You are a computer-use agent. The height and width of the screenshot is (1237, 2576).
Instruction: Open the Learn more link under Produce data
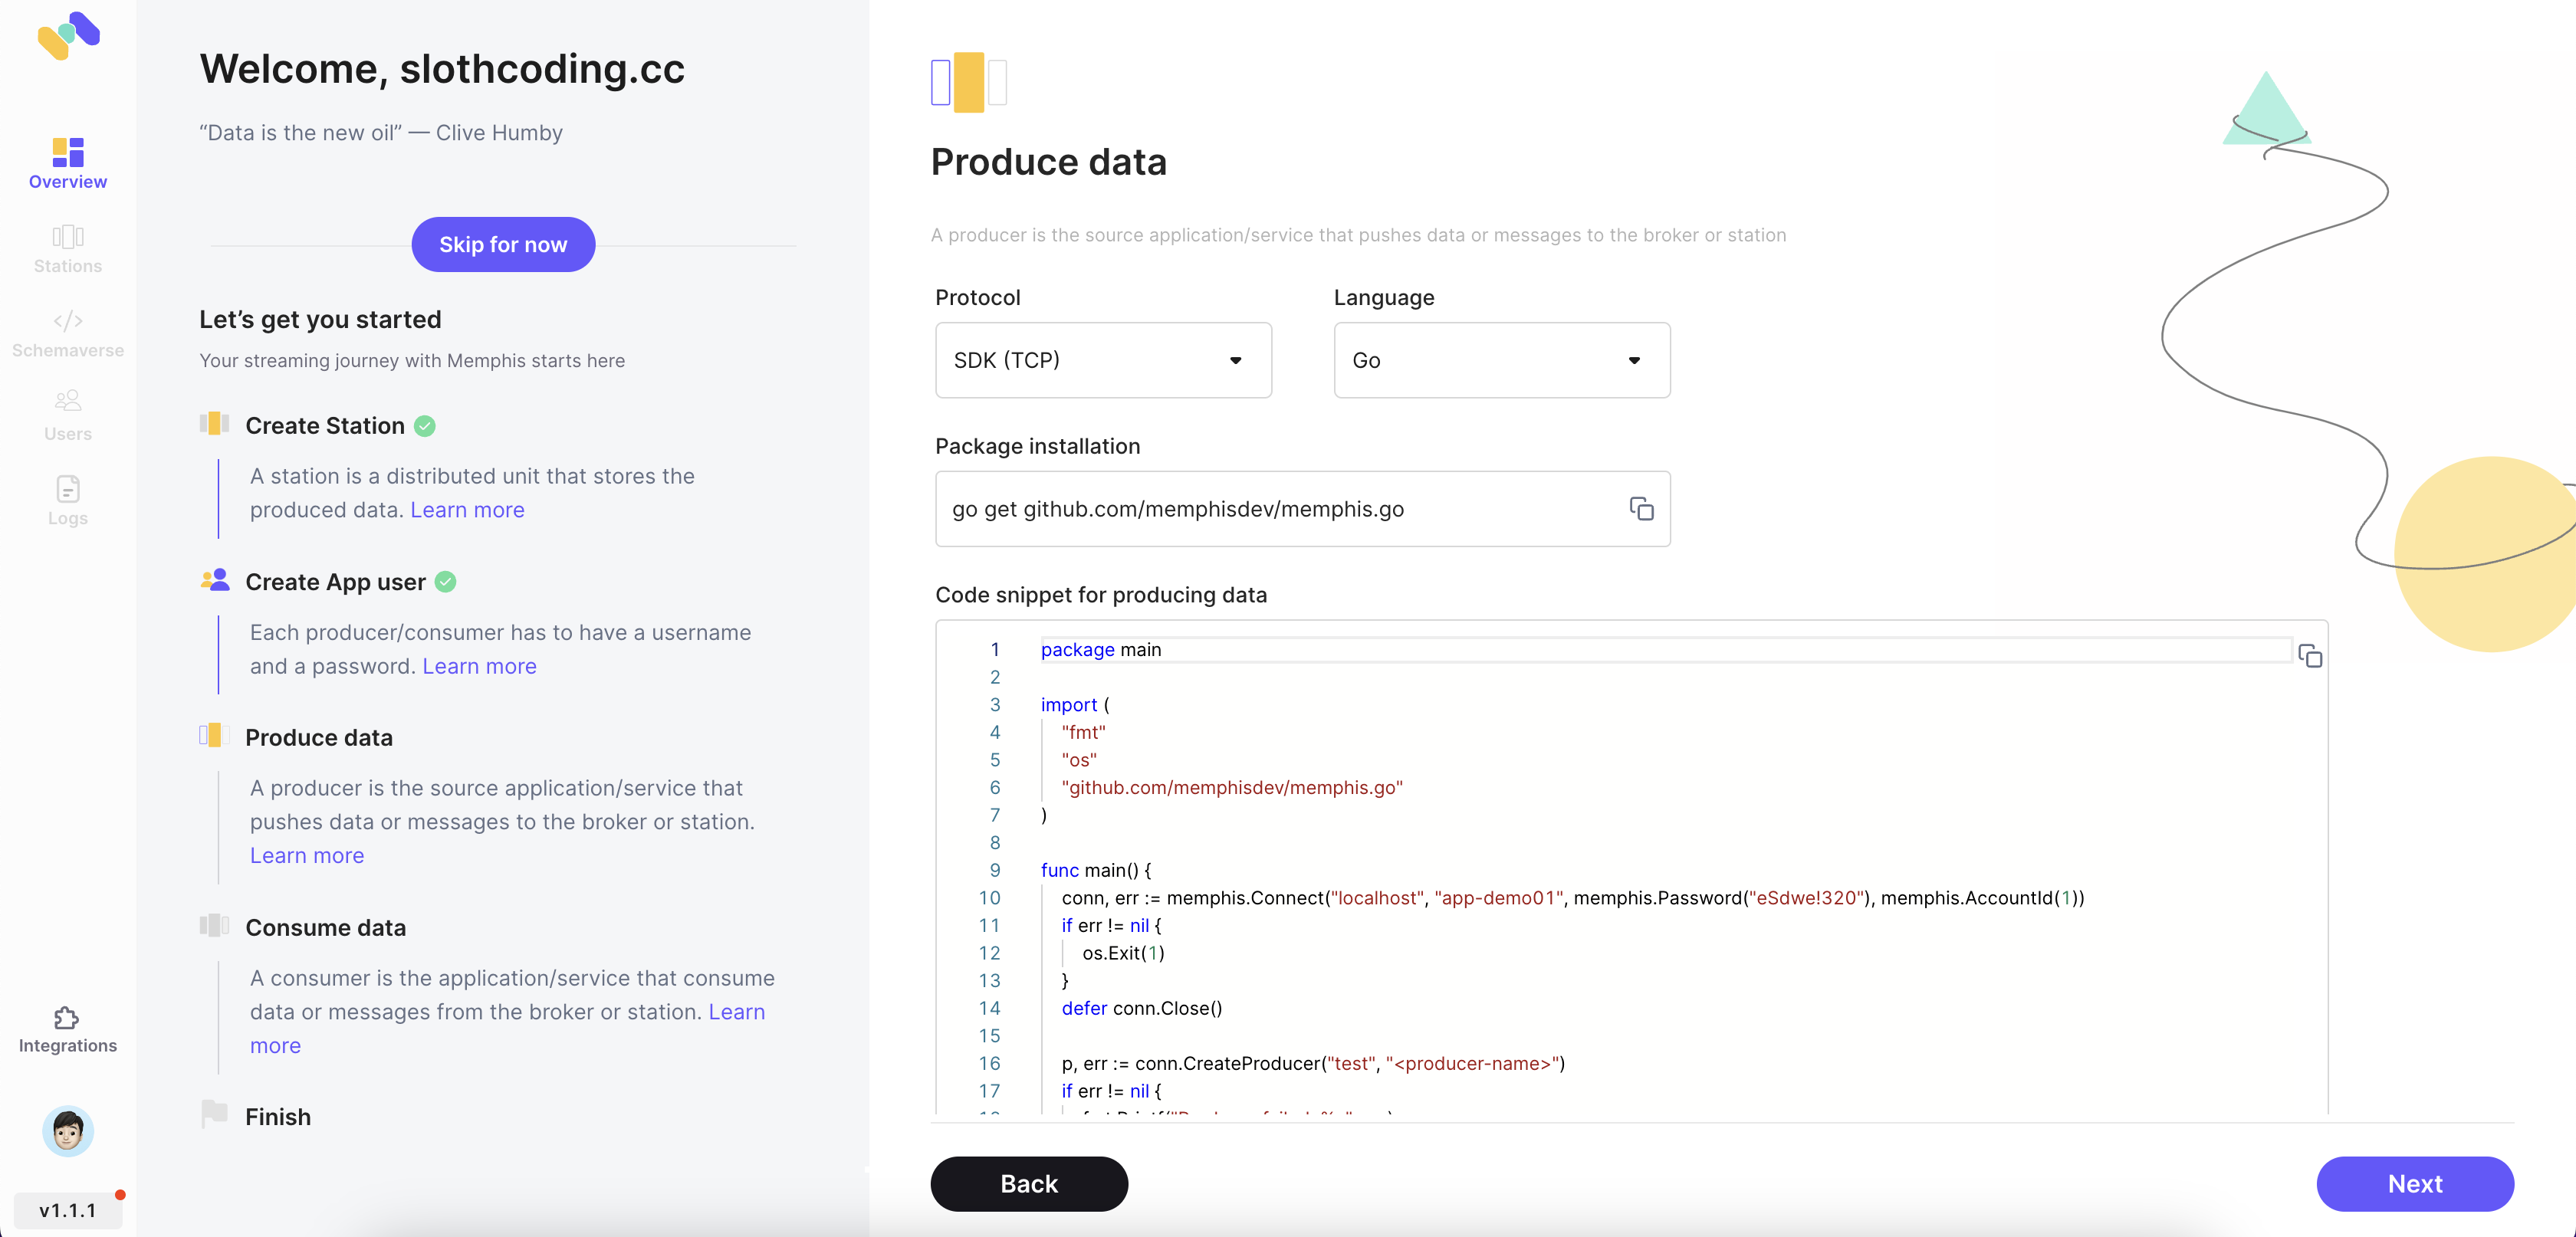pos(306,855)
